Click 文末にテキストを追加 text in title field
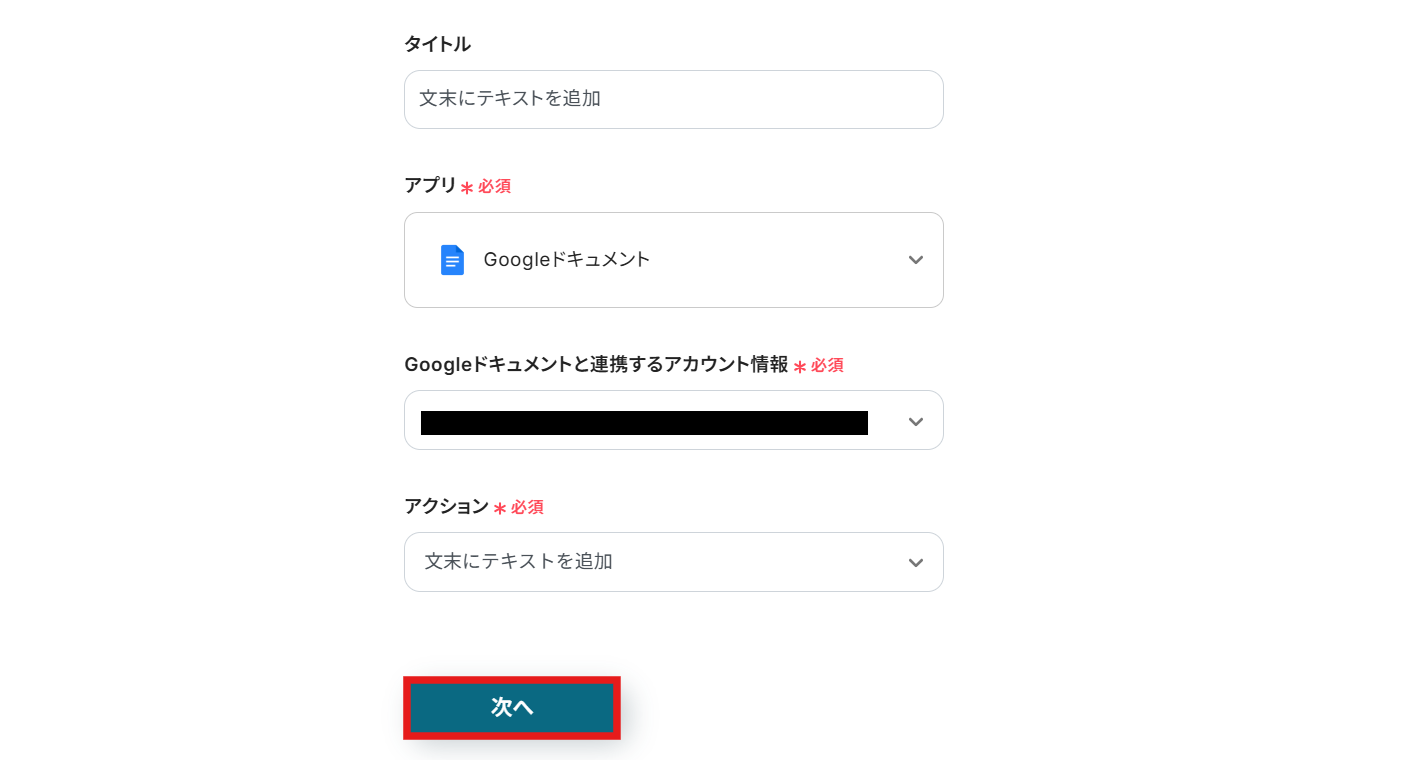The width and height of the screenshot is (1423, 760). click(x=510, y=99)
